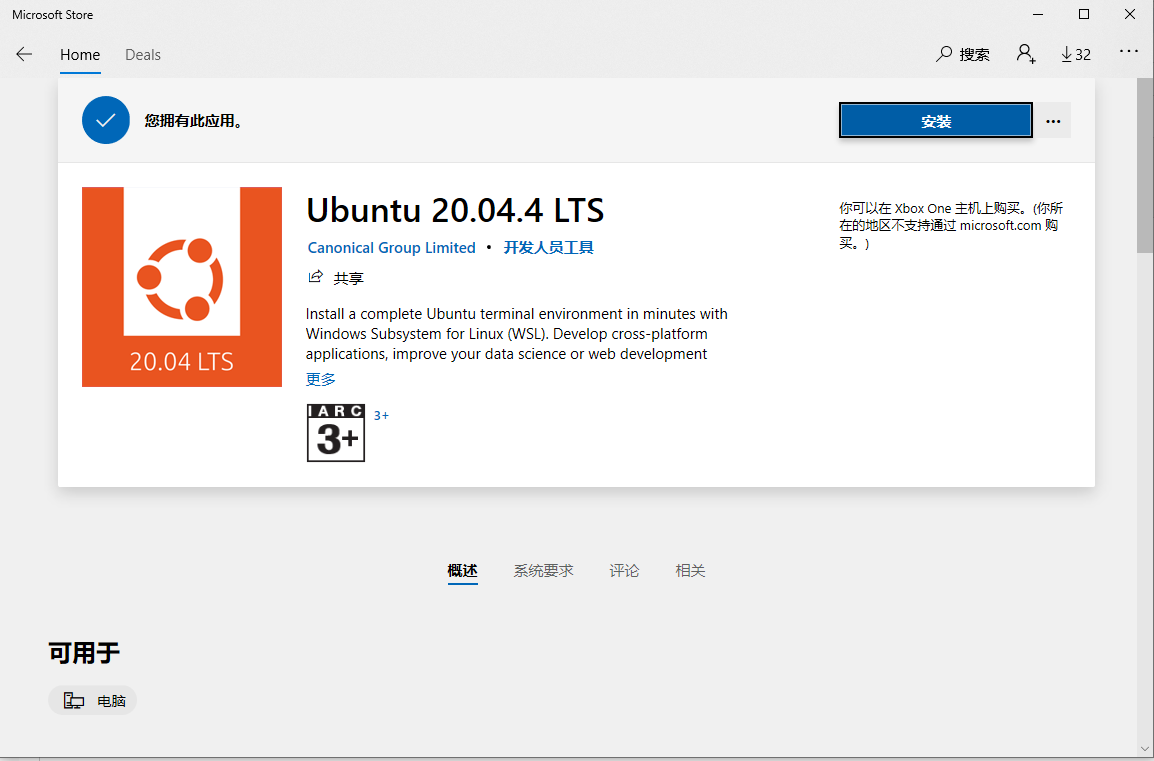Screen dimensions: 1154x761
Task: Close the Microsoft Store window
Action: pyautogui.click(x=1130, y=15)
